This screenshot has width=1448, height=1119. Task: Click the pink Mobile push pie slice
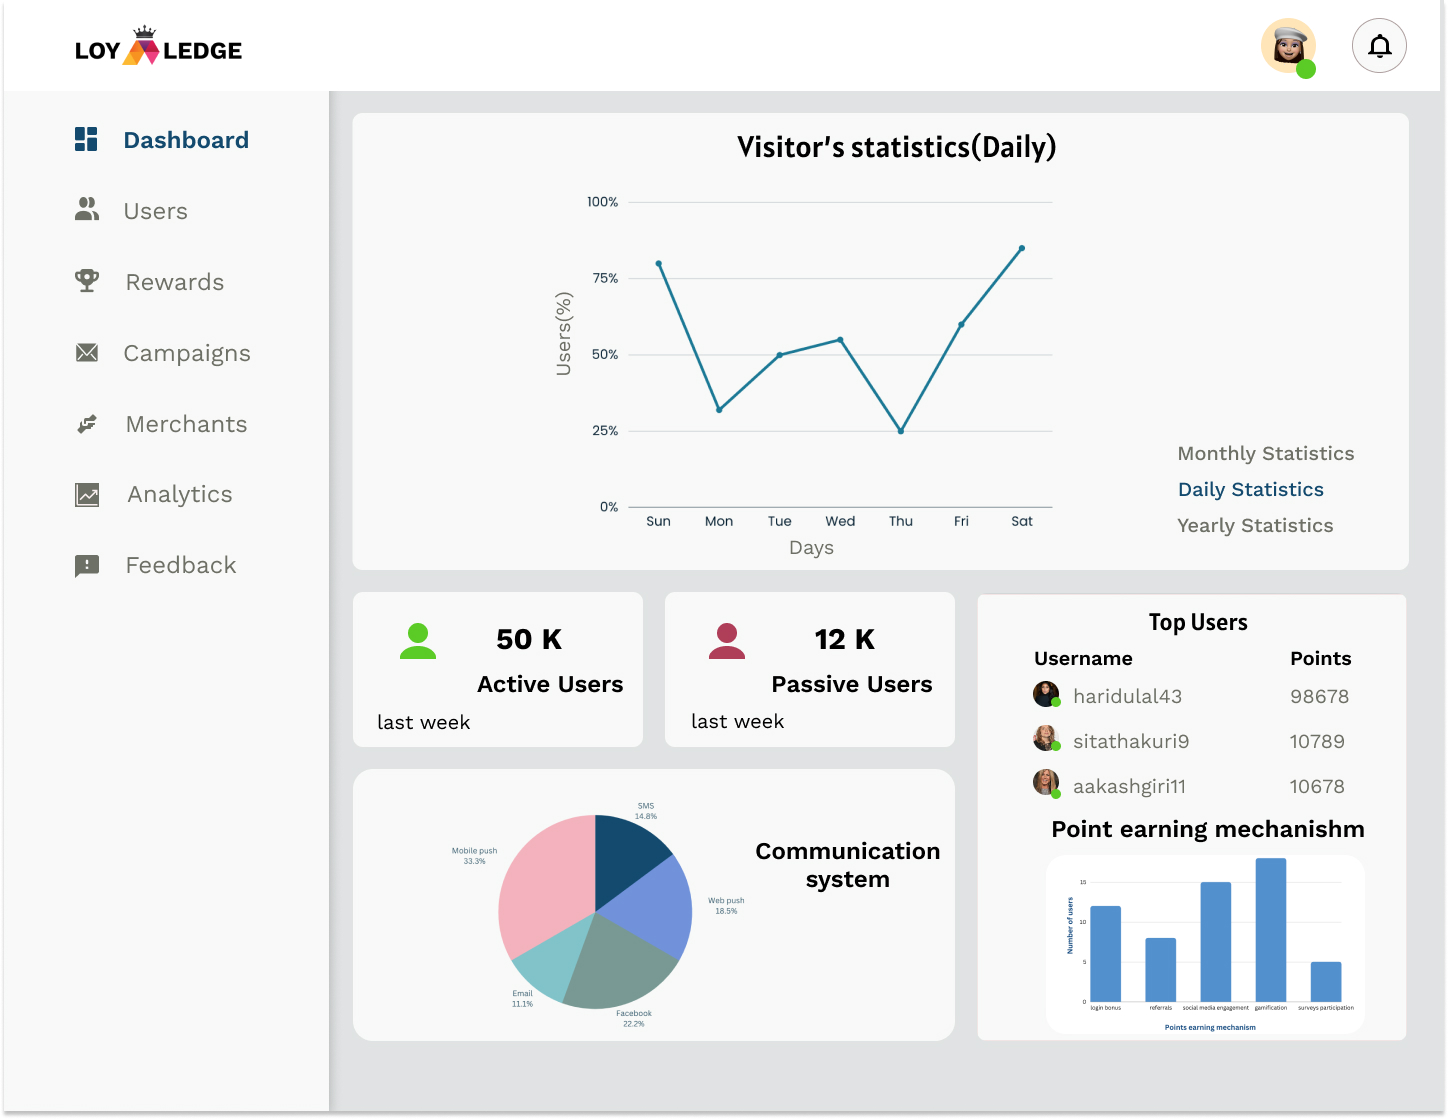tap(545, 880)
